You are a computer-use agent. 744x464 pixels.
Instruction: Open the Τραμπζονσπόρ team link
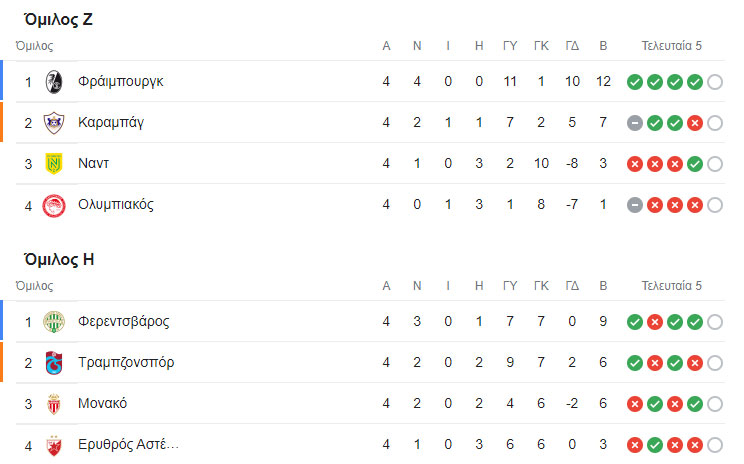125,363
